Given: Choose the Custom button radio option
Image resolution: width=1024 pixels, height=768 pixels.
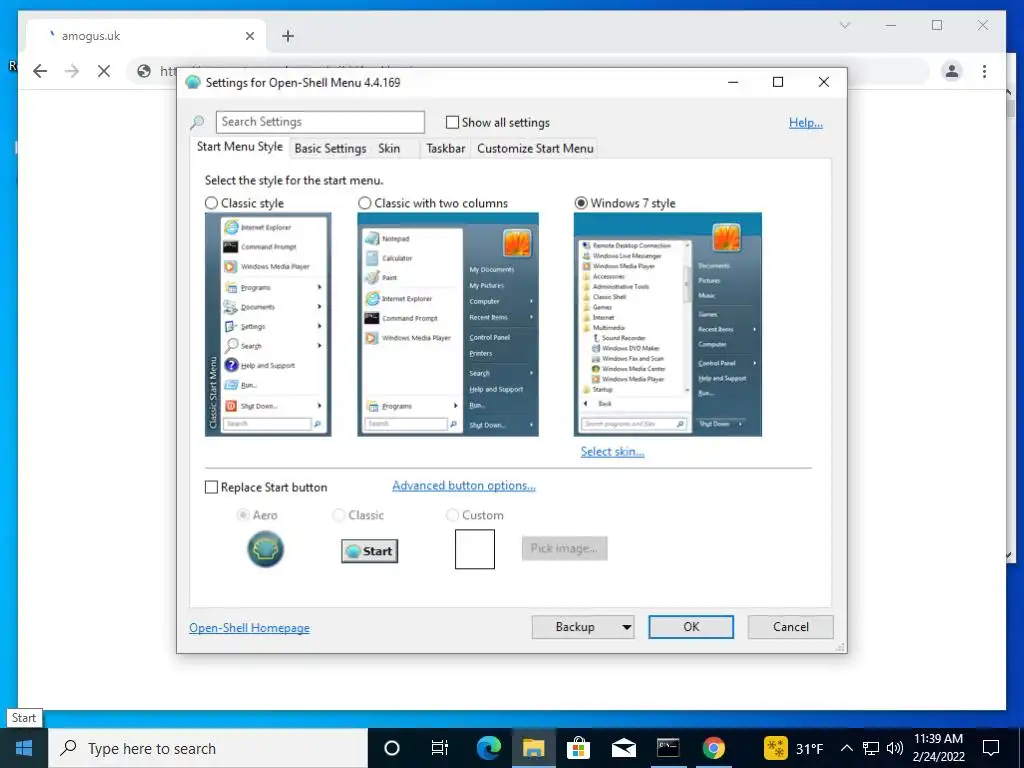Looking at the screenshot, I should [452, 515].
